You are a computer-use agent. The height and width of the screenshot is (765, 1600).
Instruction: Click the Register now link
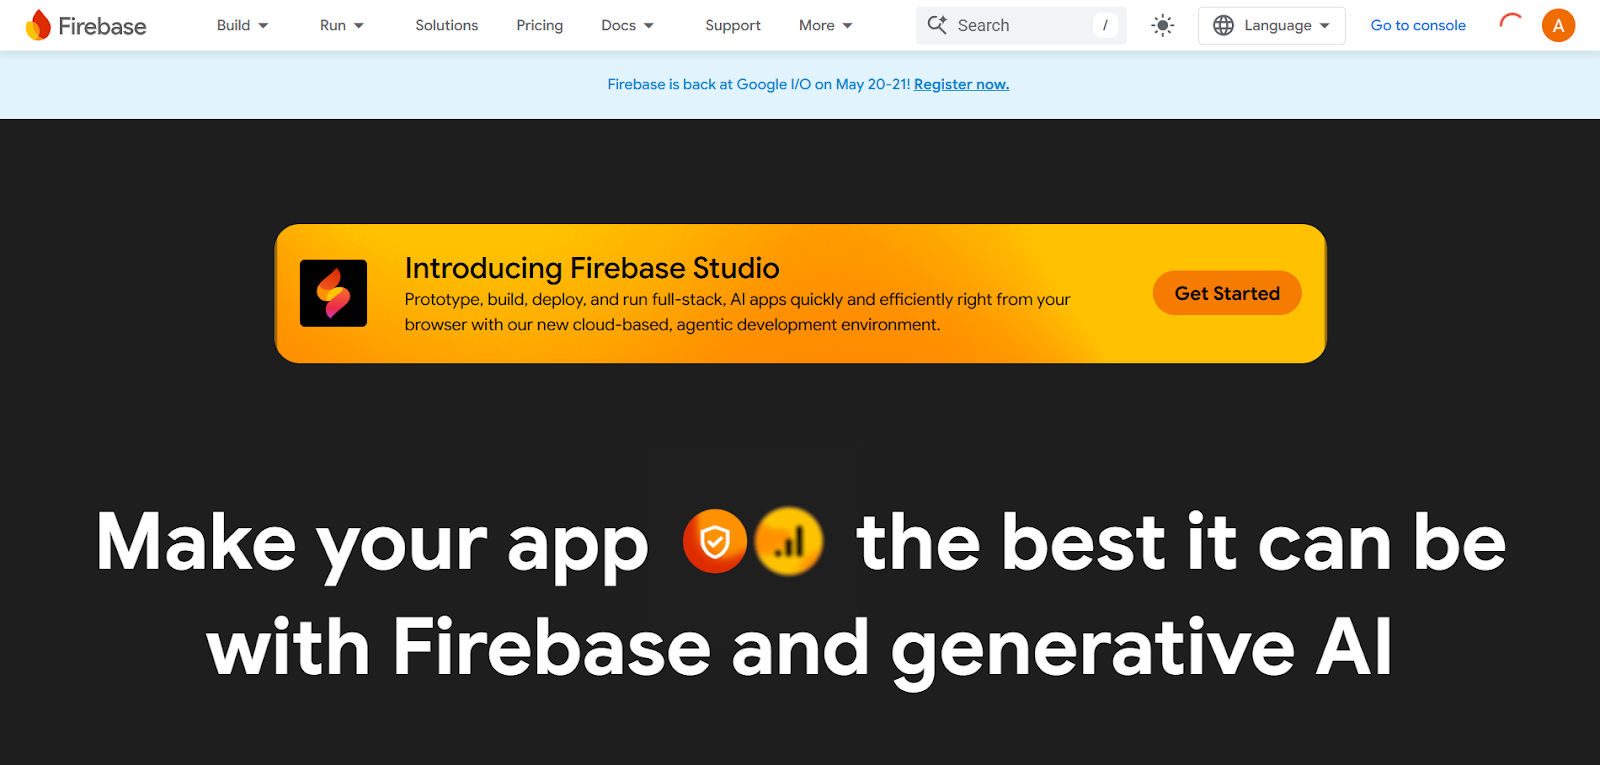(x=961, y=84)
